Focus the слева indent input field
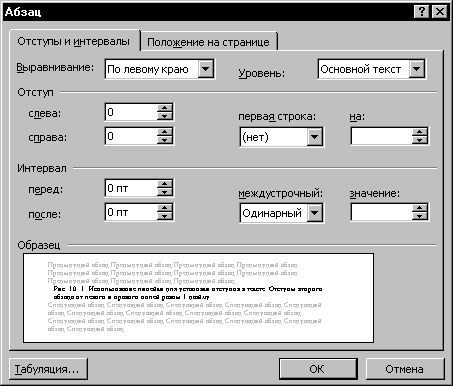This screenshot has height=386, width=453. (131, 112)
